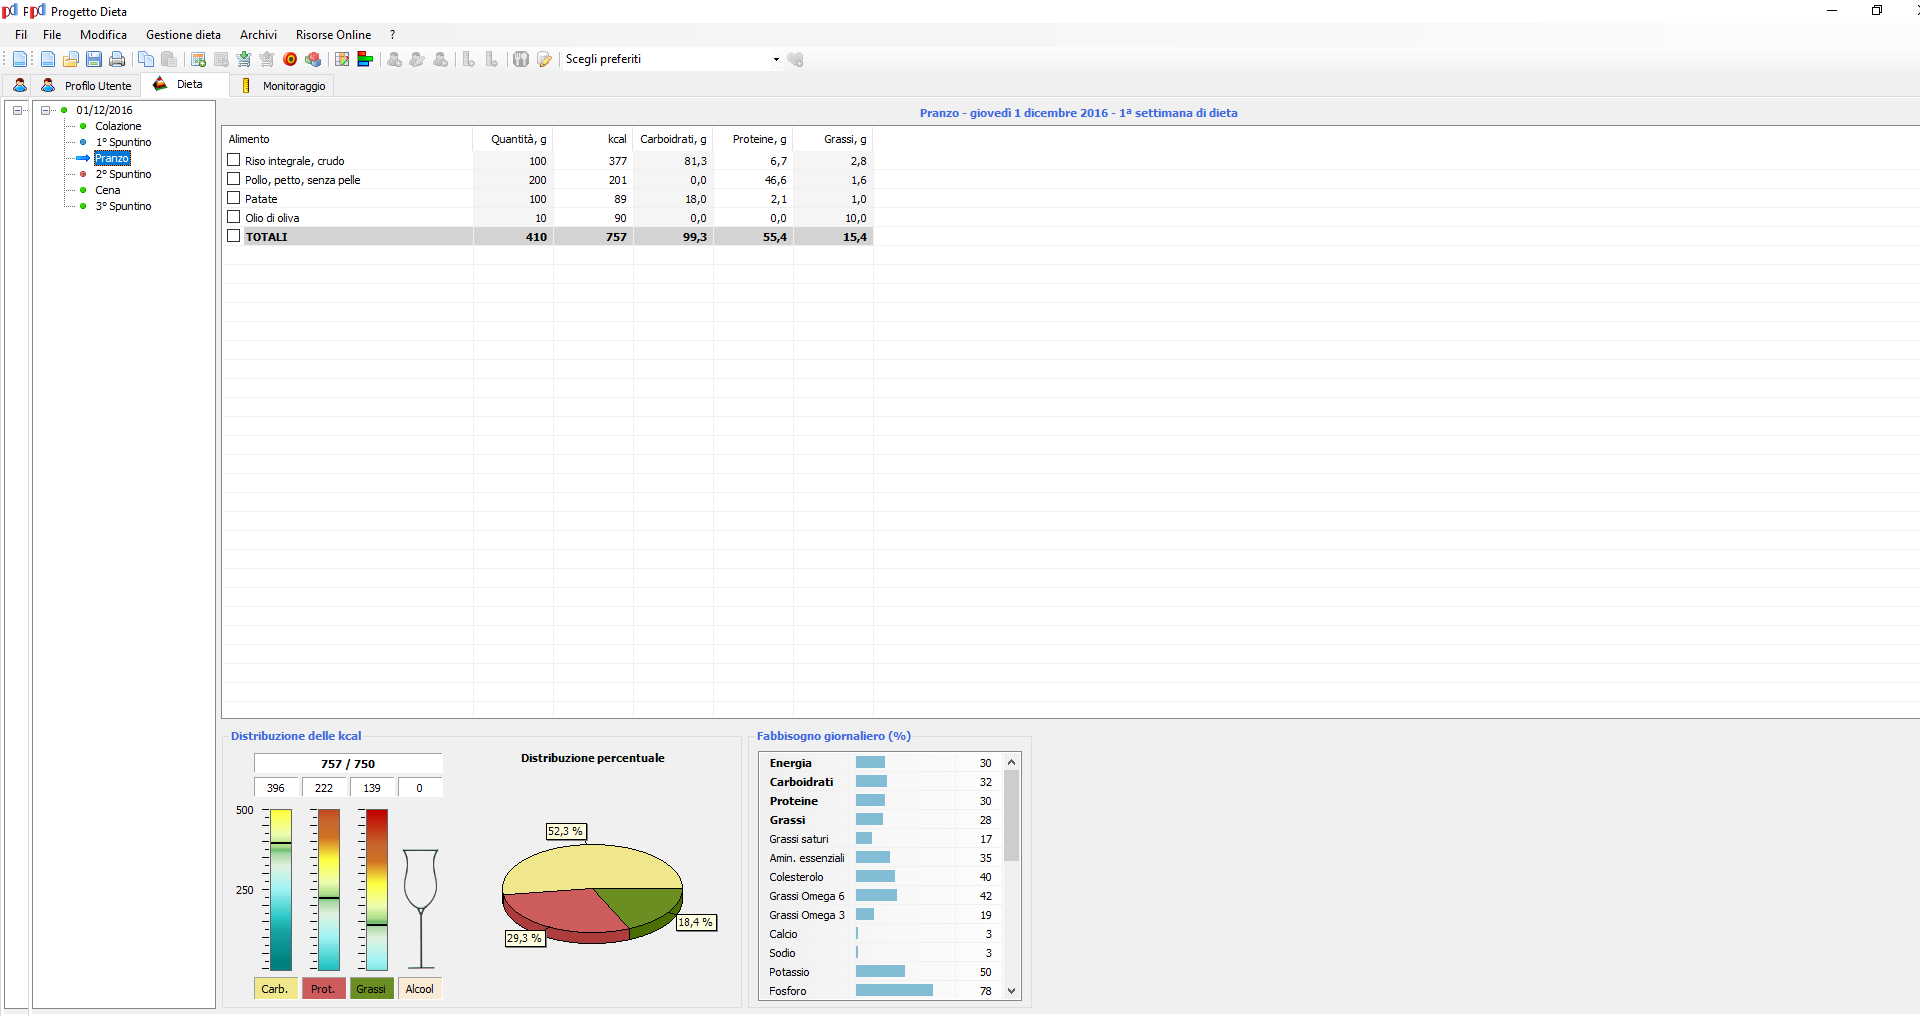Select the Olio di oliva checkbox
Image resolution: width=1920 pixels, height=1016 pixels.
pyautogui.click(x=234, y=217)
